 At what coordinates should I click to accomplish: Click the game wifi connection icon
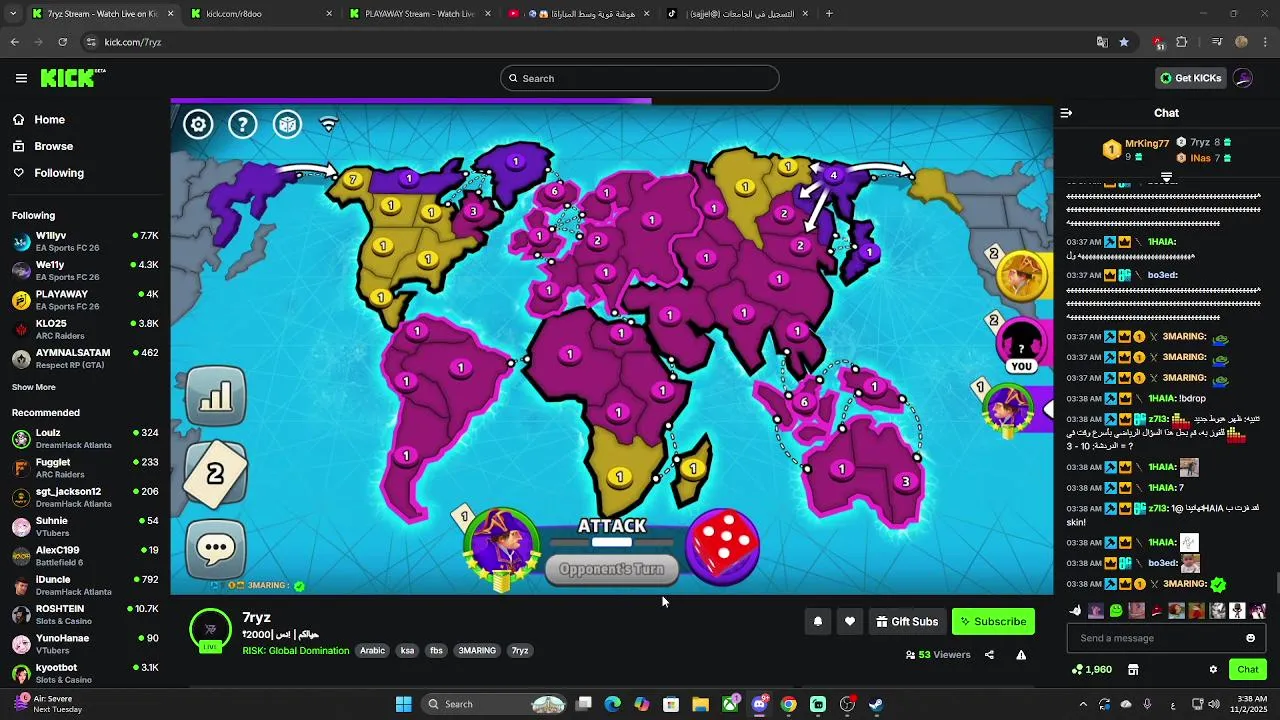(x=328, y=124)
